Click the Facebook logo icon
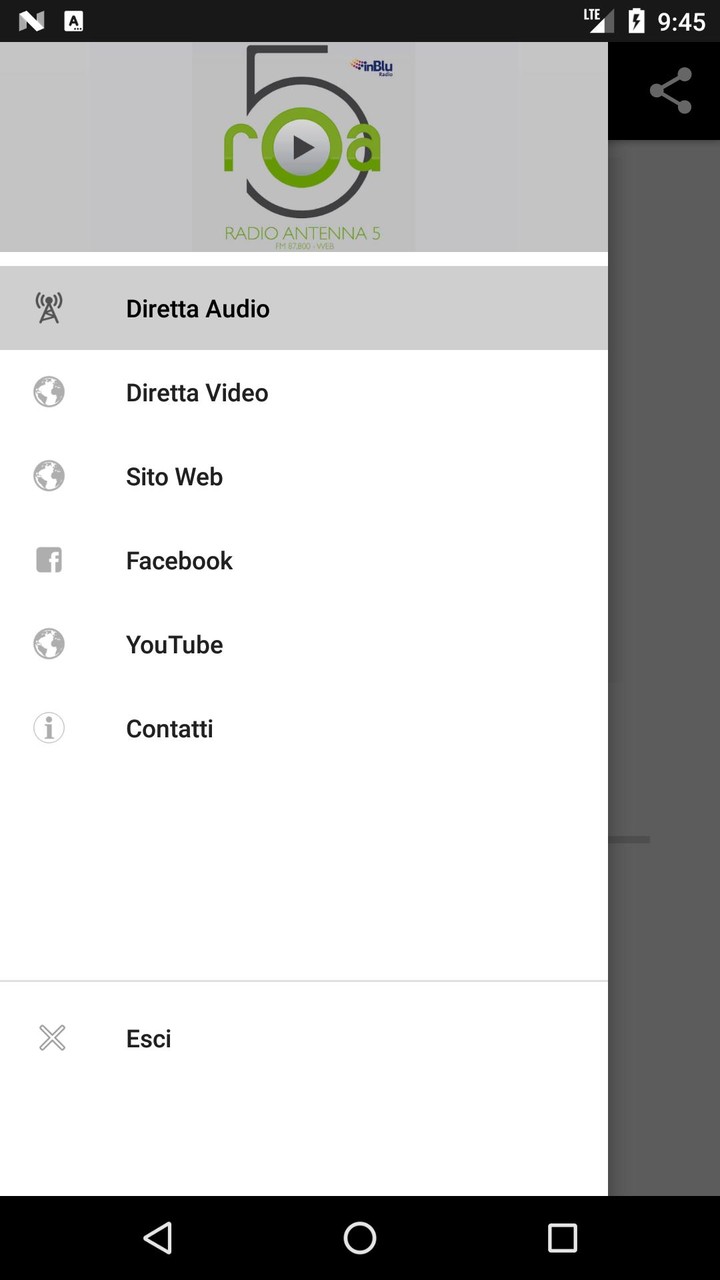The height and width of the screenshot is (1280, 720). (x=49, y=560)
